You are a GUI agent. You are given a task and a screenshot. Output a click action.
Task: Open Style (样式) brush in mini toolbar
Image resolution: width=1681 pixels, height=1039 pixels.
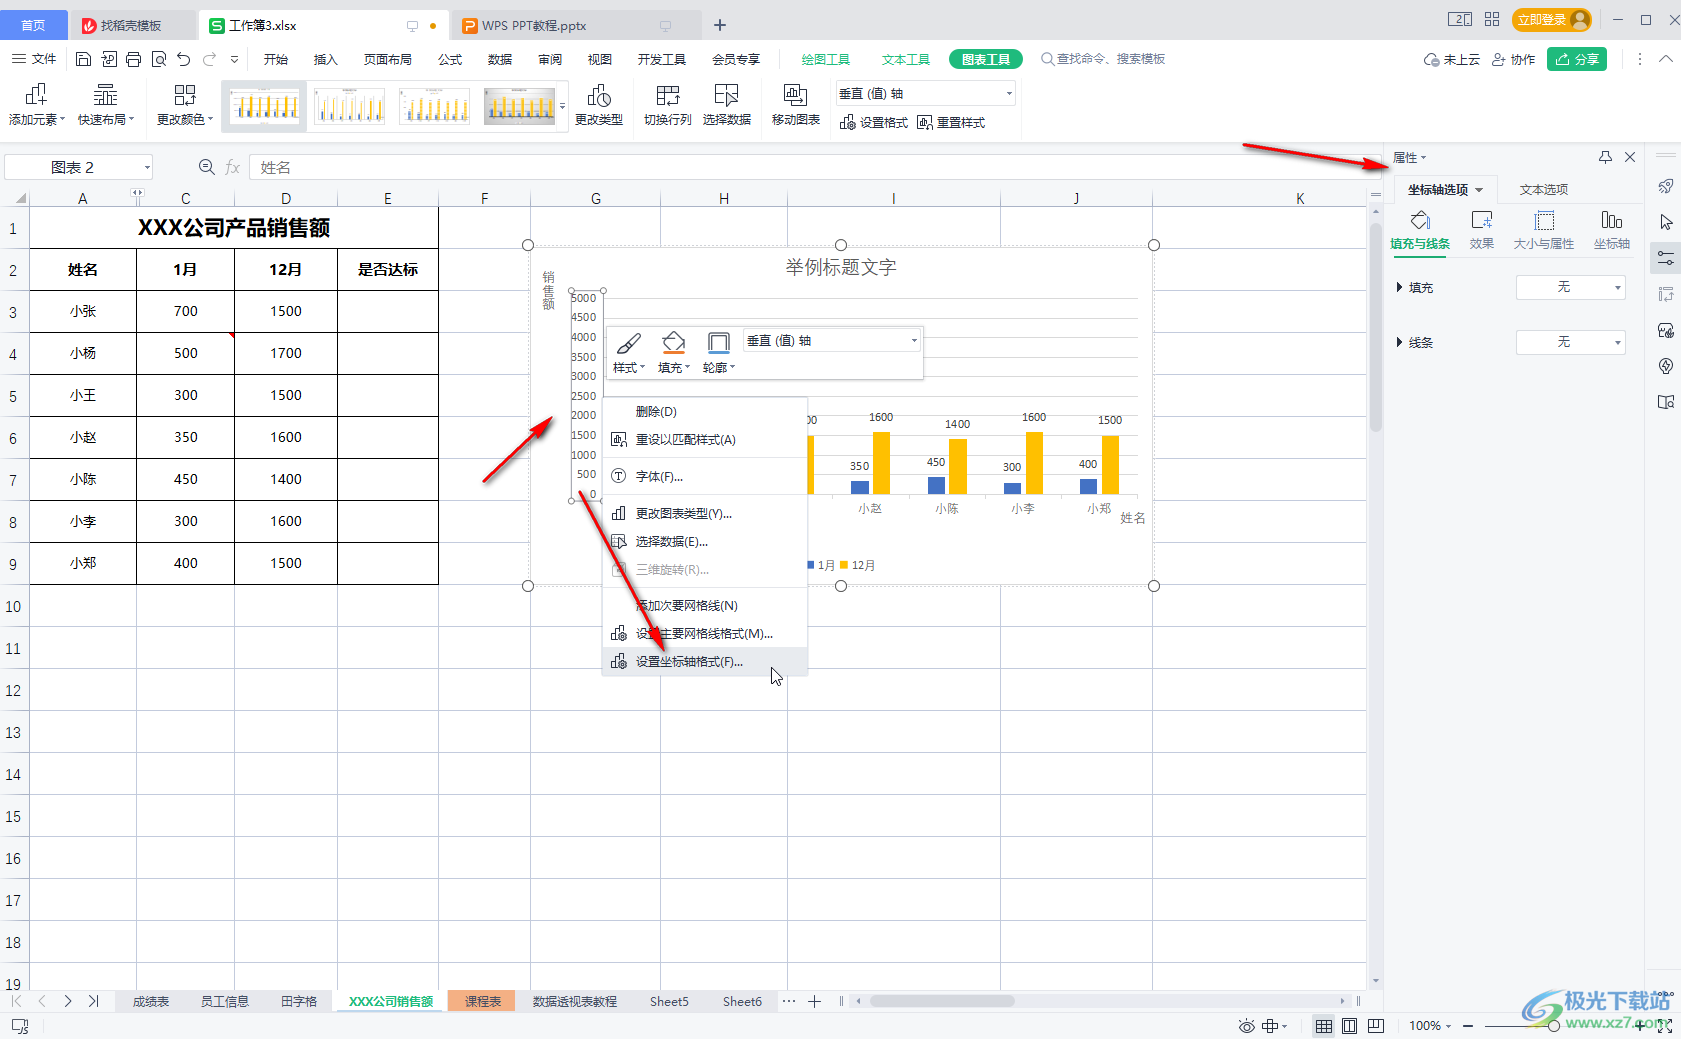point(628,353)
